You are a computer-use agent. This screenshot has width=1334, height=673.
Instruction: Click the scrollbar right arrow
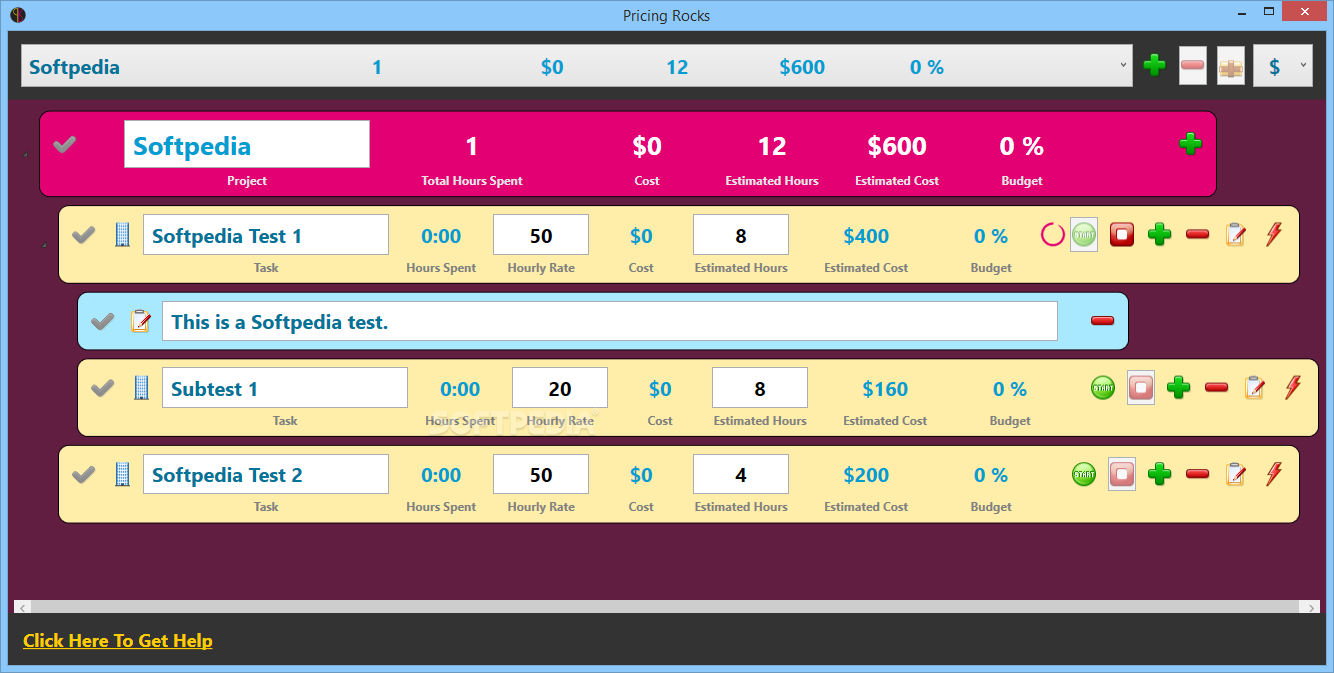click(x=1310, y=607)
